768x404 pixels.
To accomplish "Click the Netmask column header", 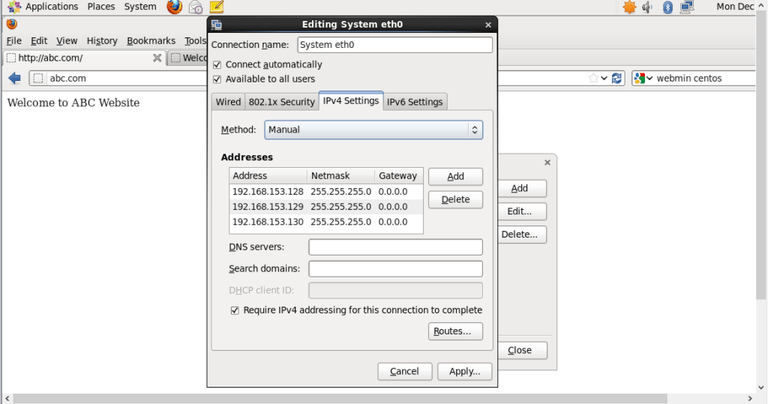I will pyautogui.click(x=340, y=176).
